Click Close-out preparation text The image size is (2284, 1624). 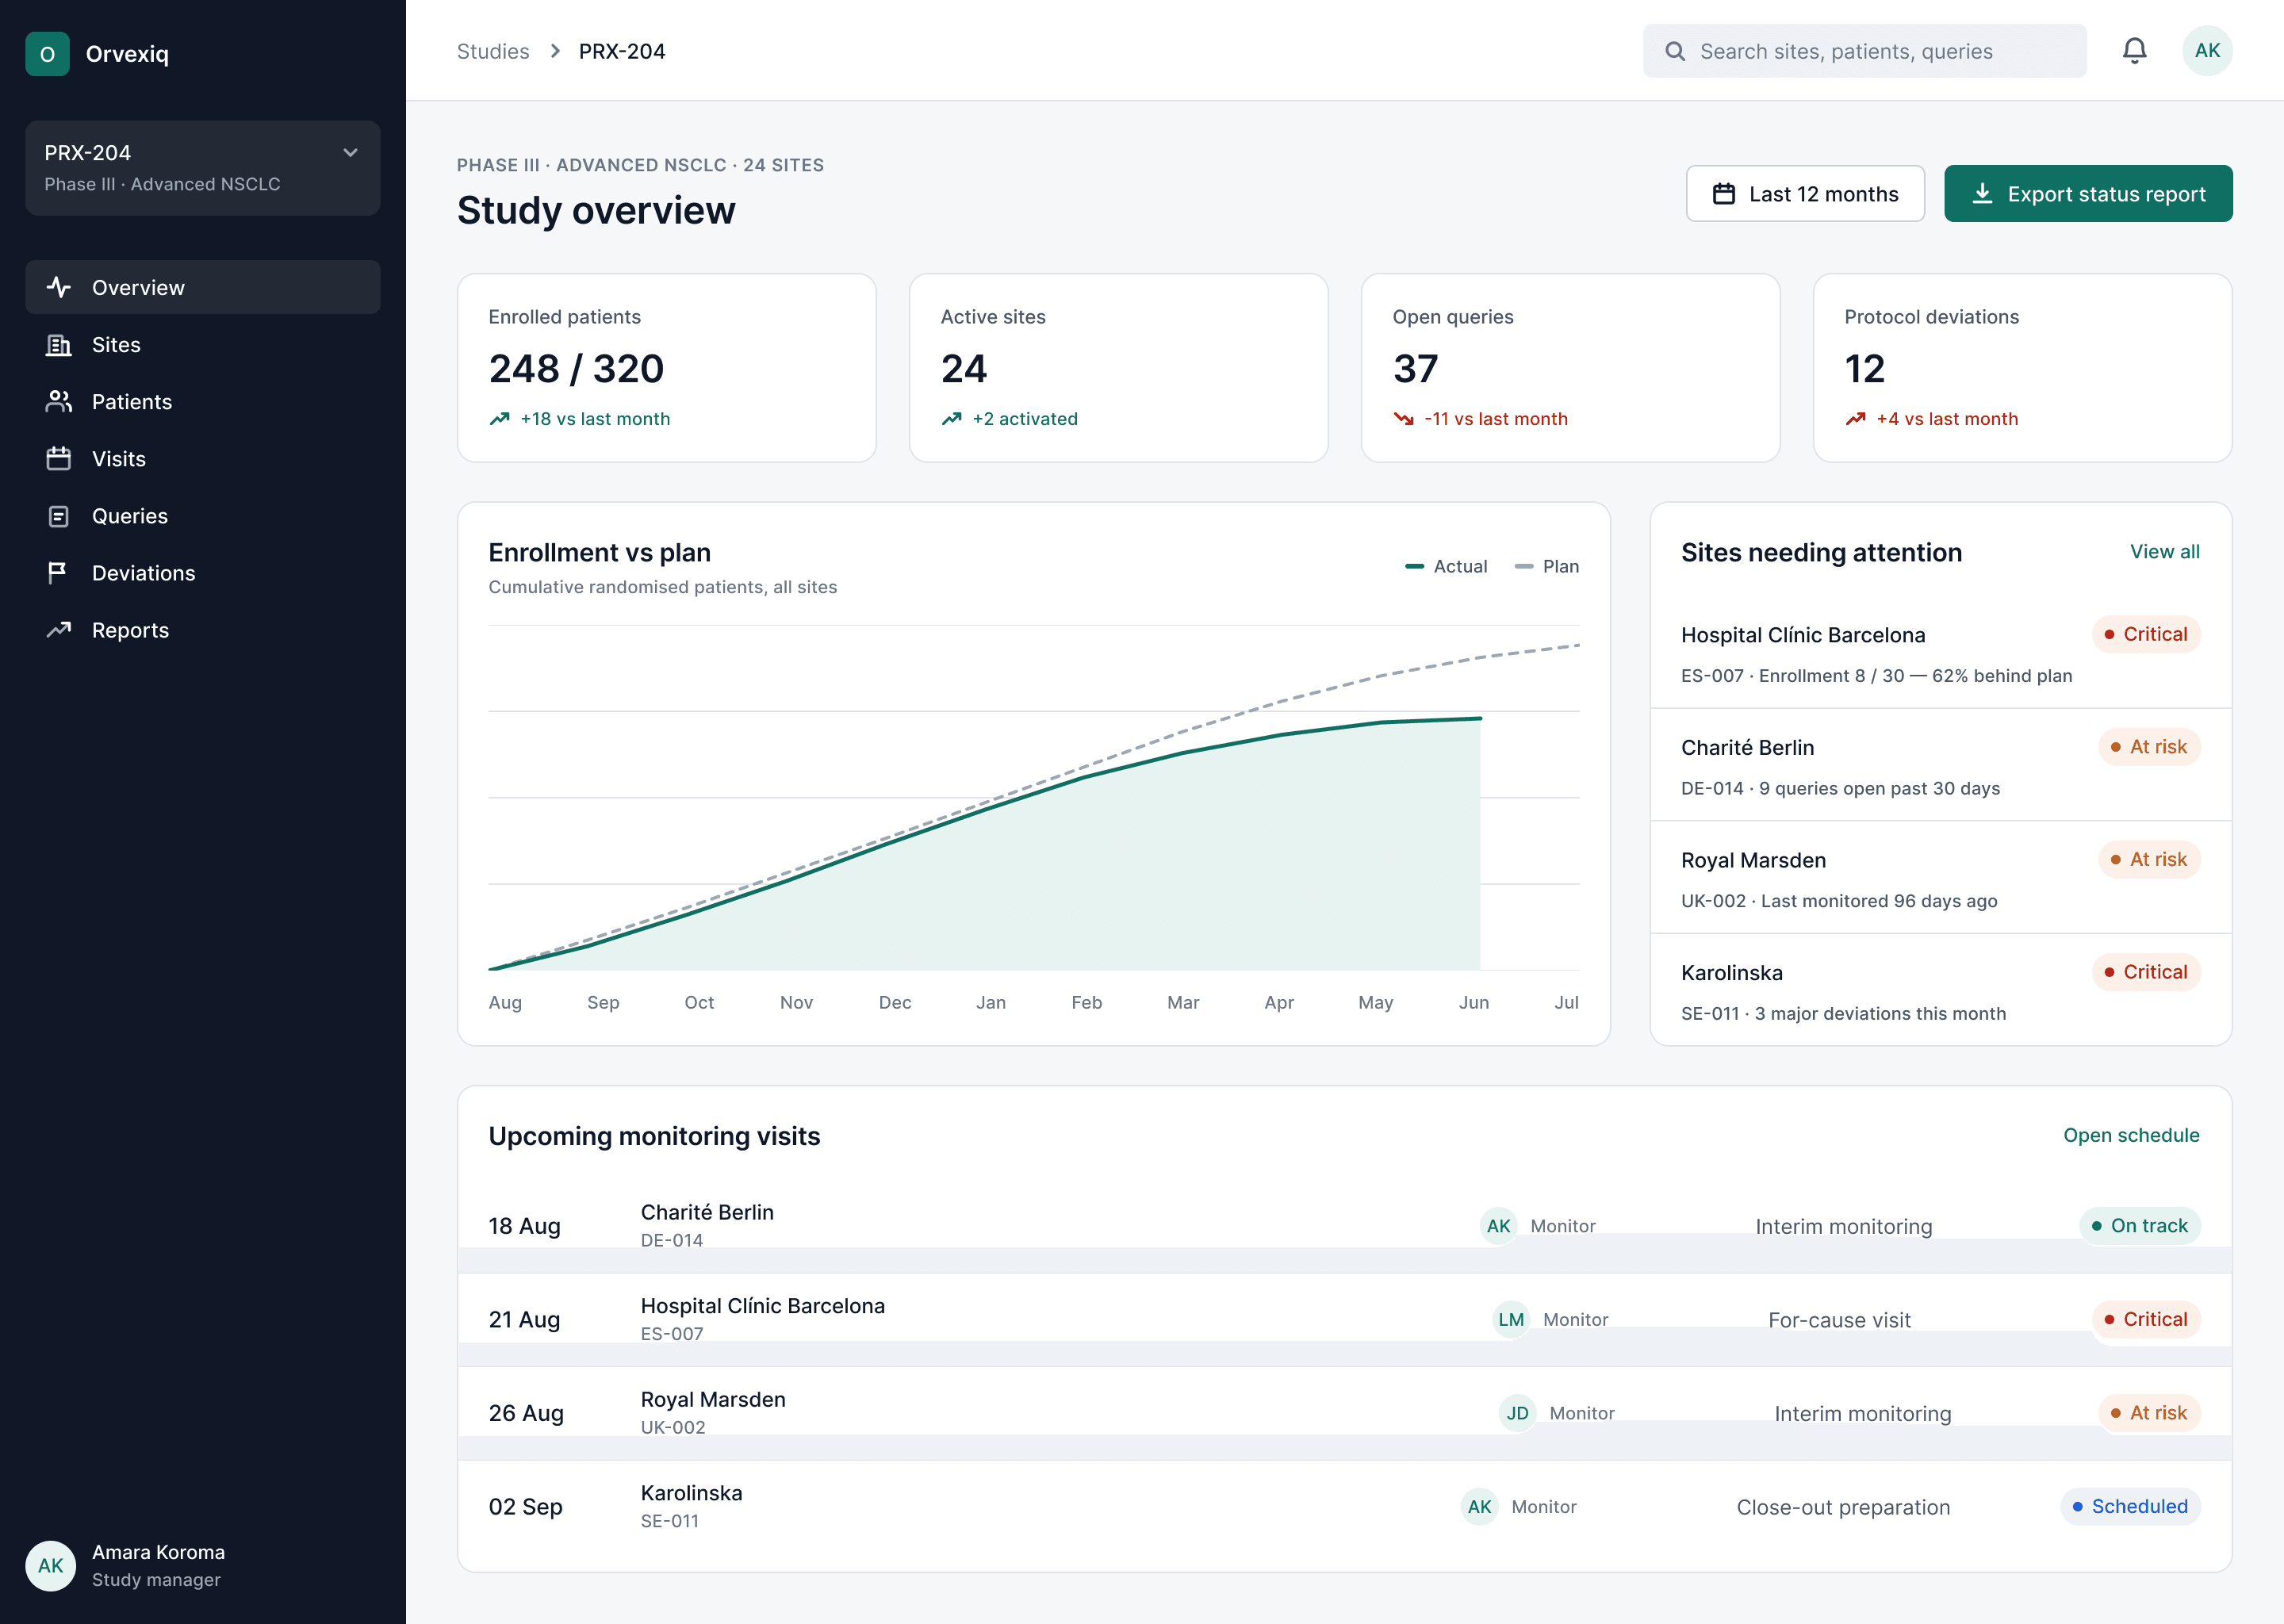(x=1843, y=1507)
